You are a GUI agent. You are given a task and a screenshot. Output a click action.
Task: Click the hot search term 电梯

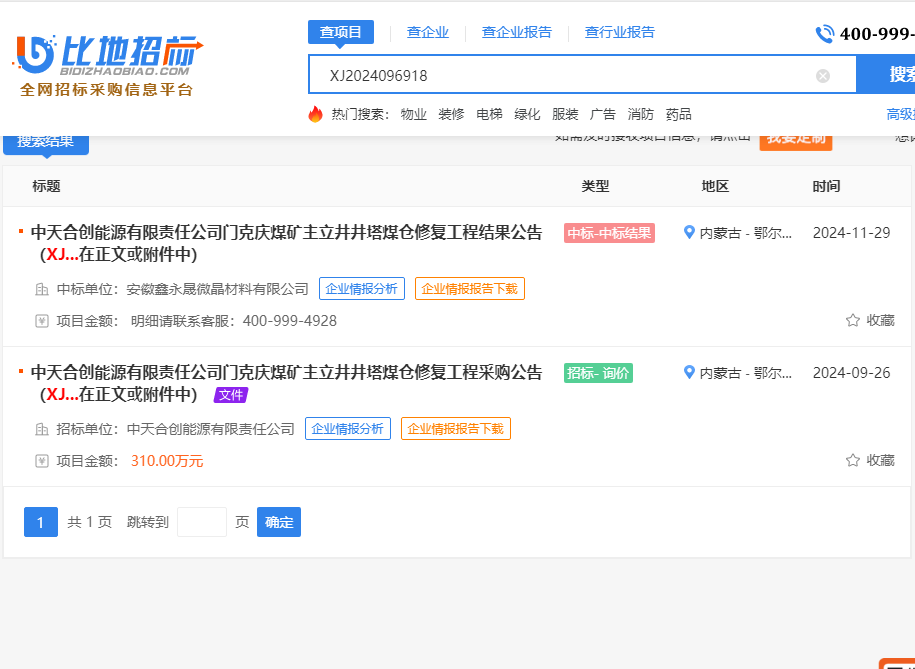point(489,114)
